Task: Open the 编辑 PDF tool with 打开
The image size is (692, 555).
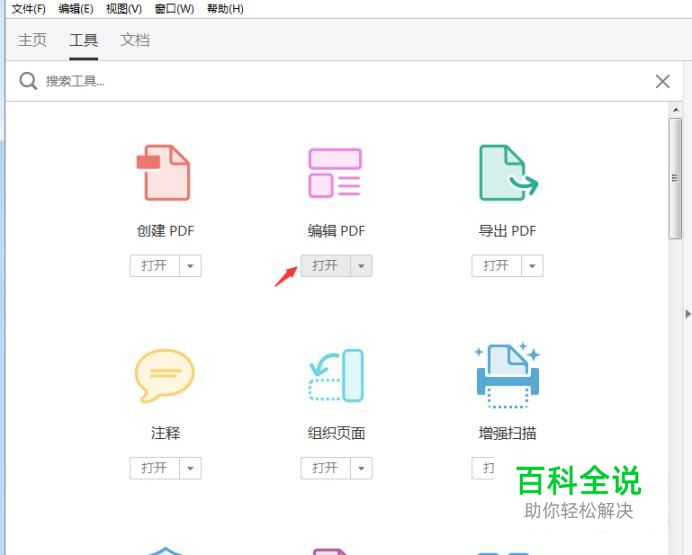Action: 326,266
